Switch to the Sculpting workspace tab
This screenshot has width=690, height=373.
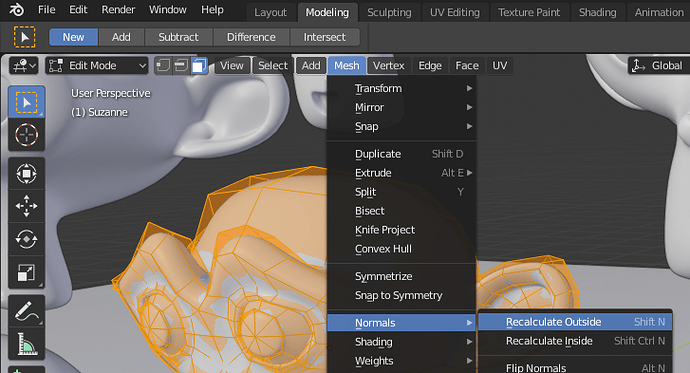tap(389, 12)
